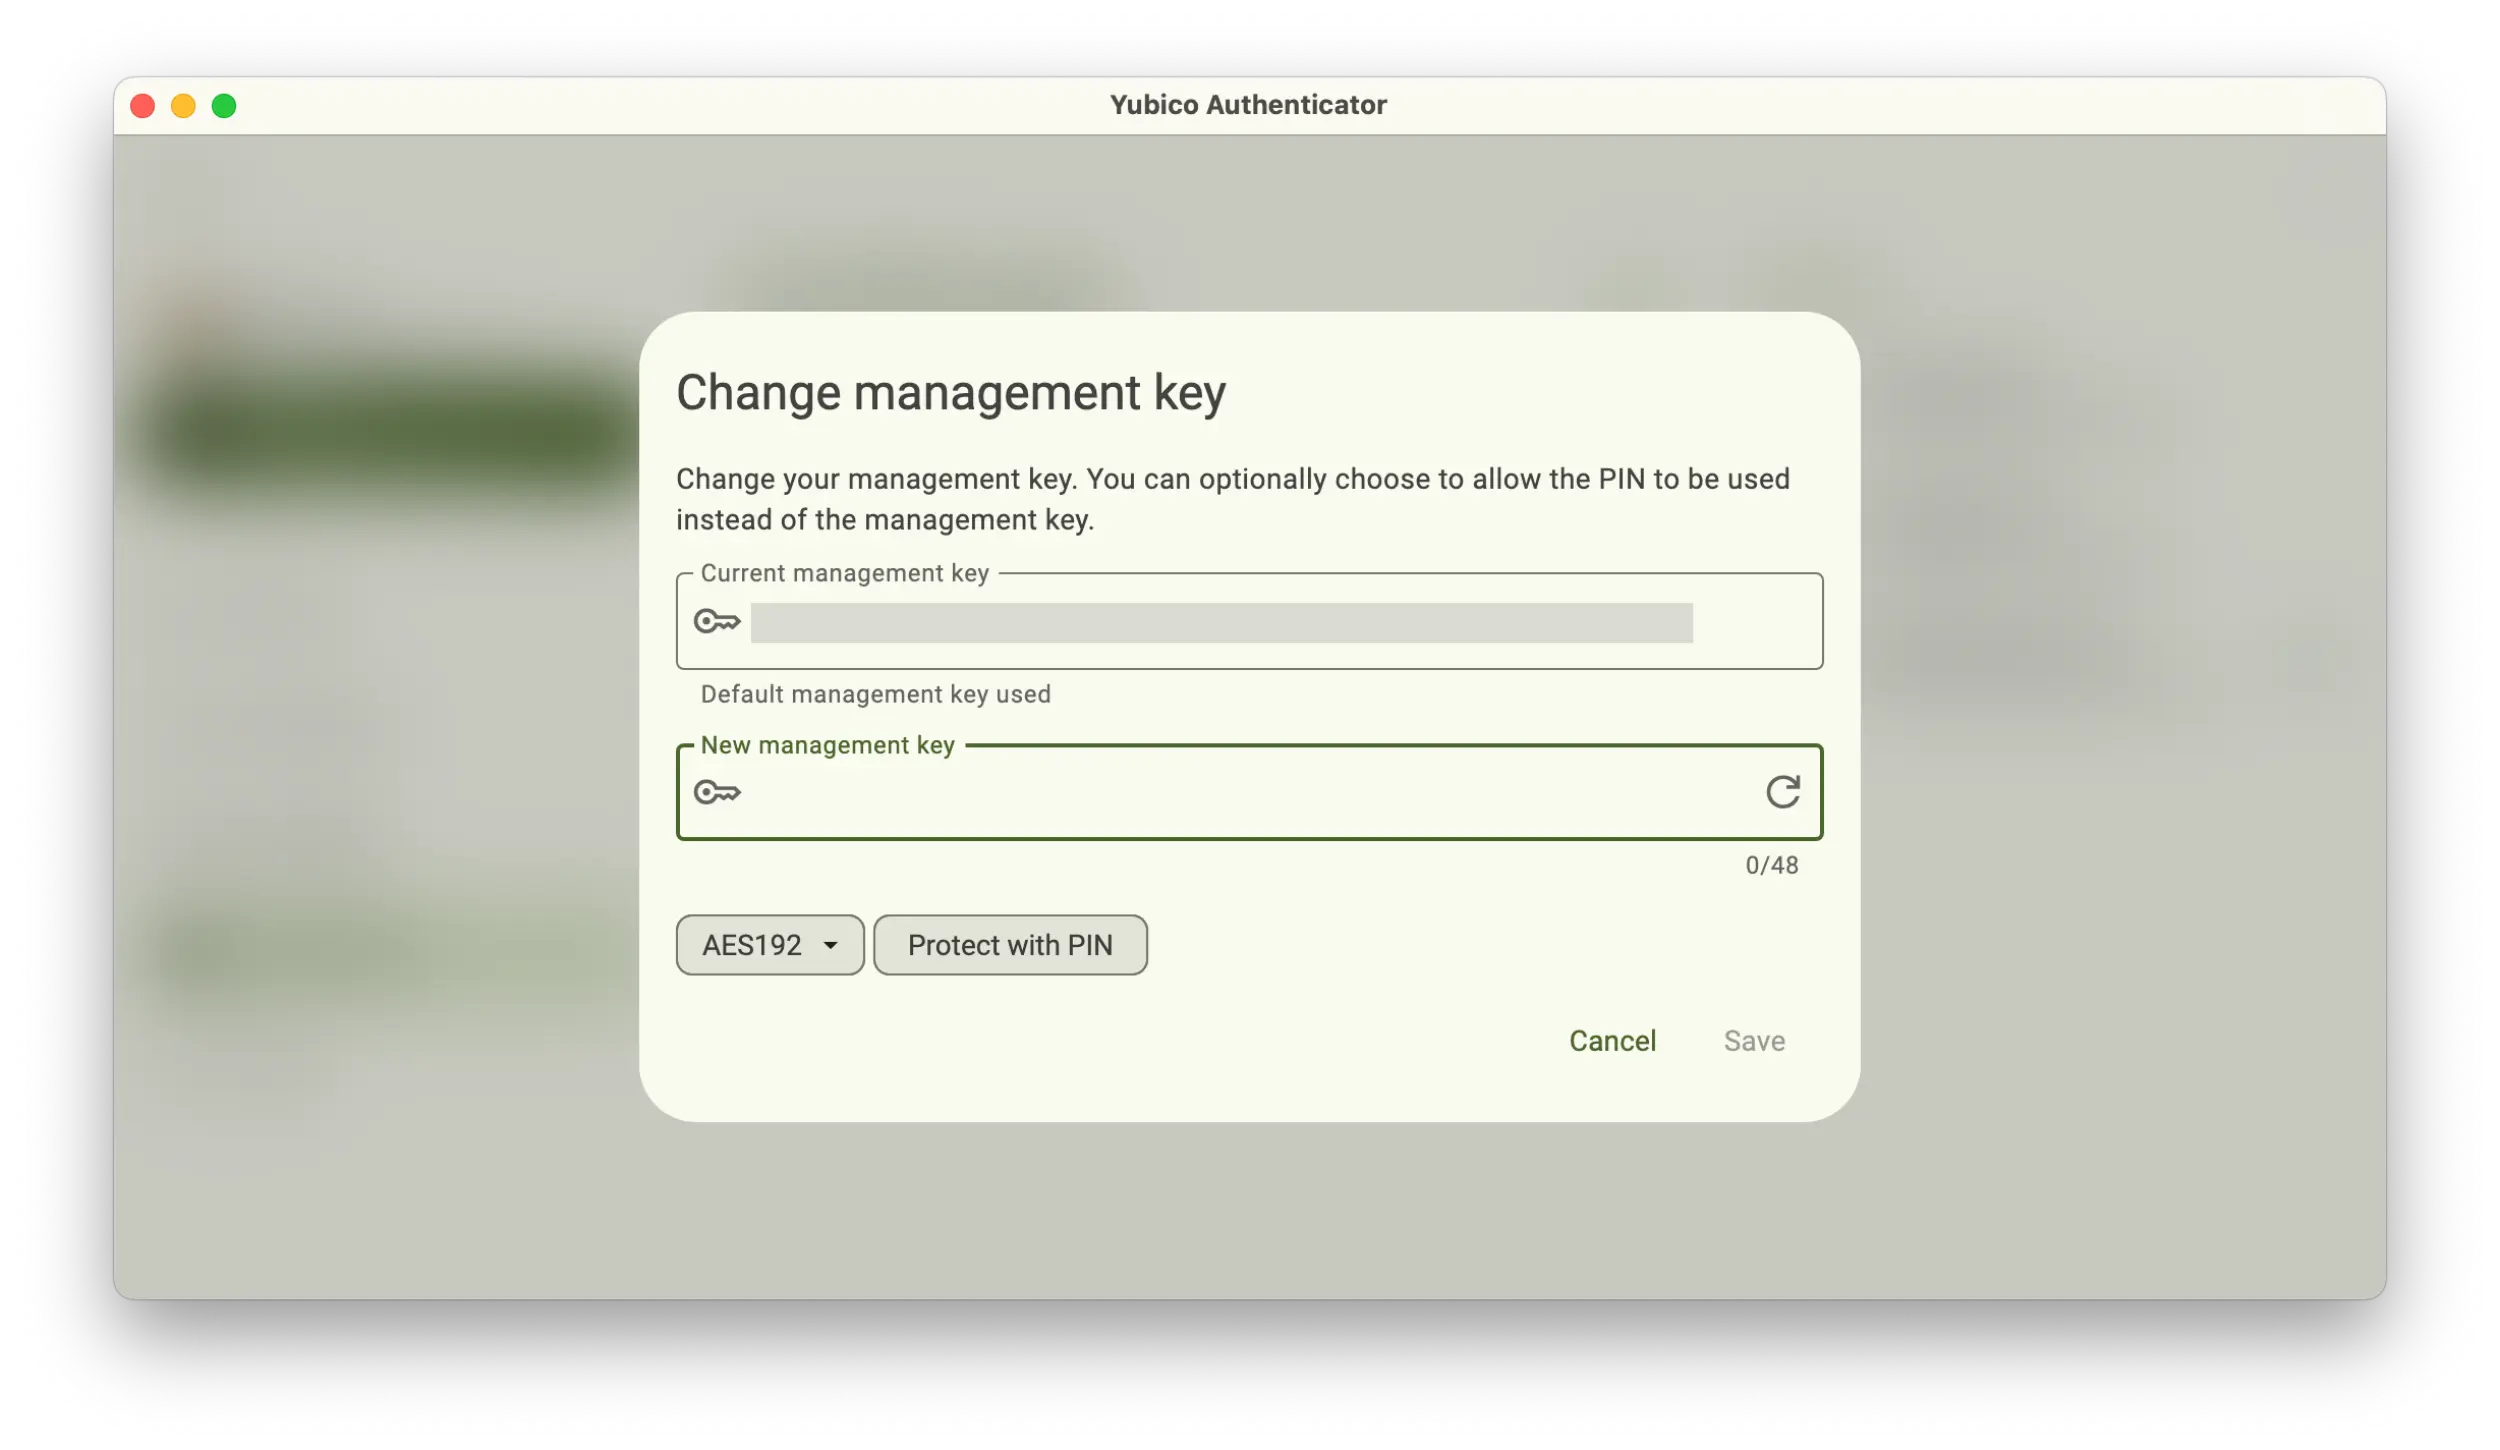Open the management key algorithm selector

point(769,944)
